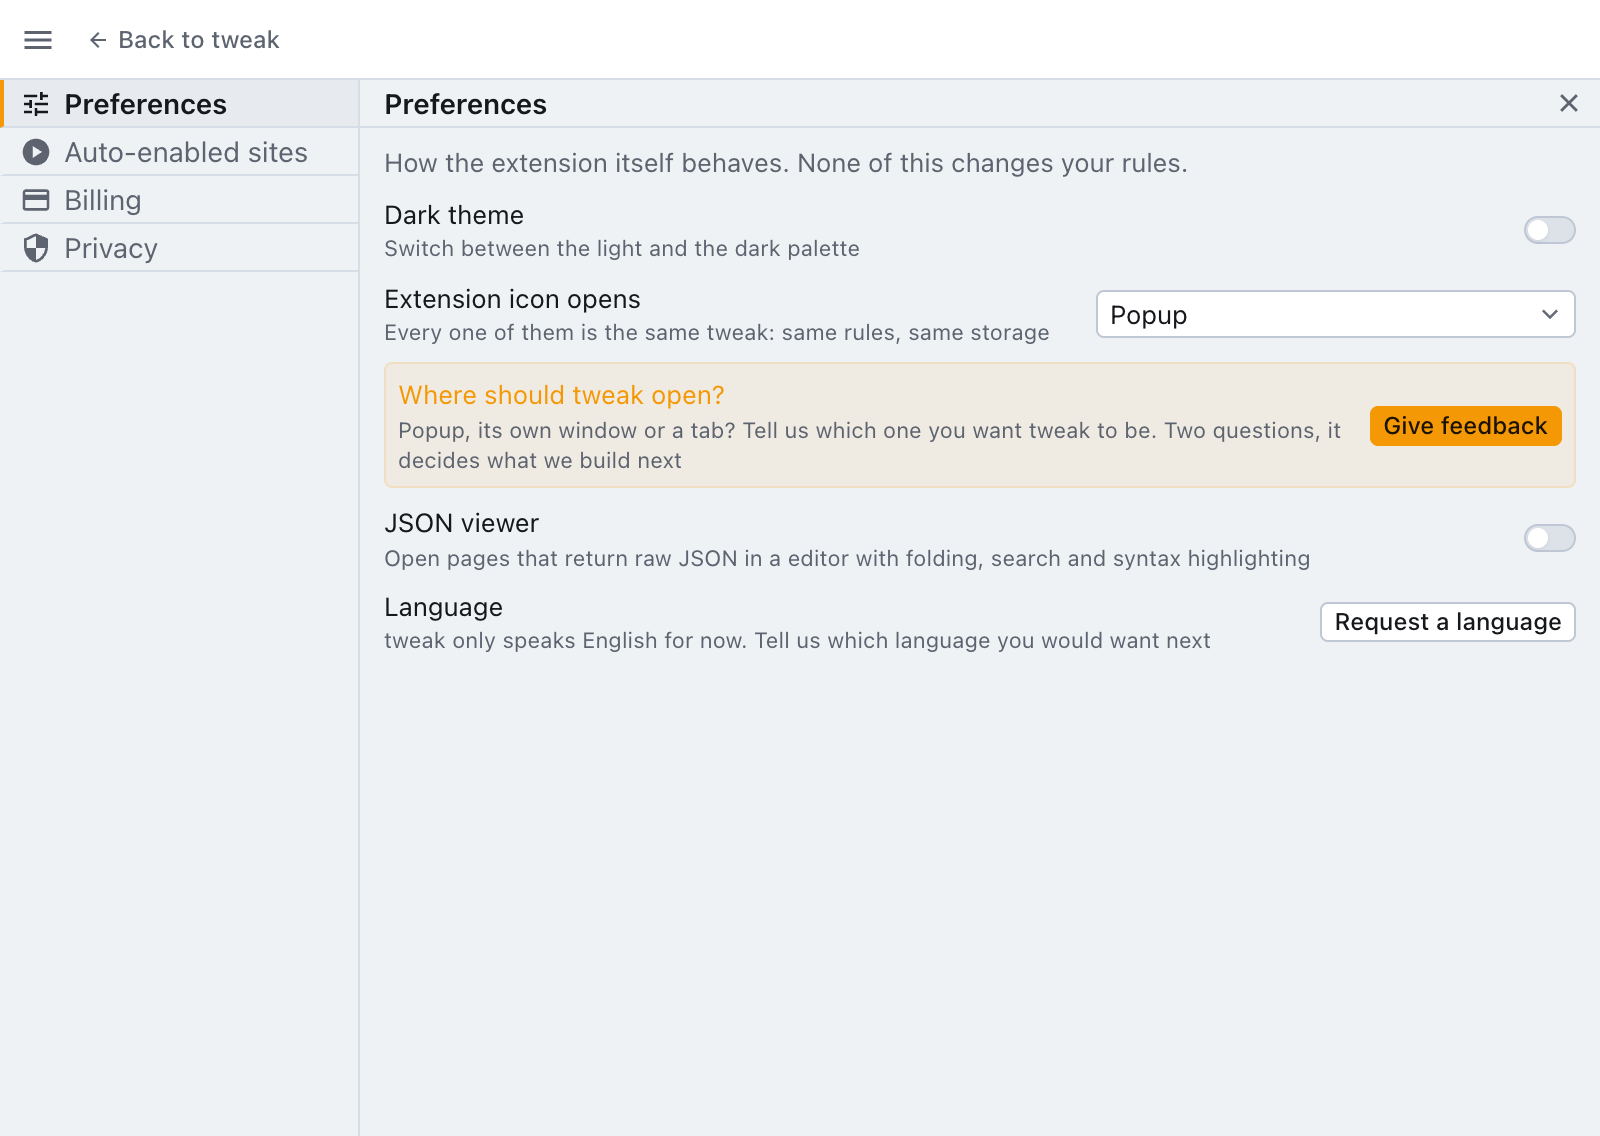Open the Extension icon opens dropdown
The width and height of the screenshot is (1600, 1136).
tap(1336, 314)
